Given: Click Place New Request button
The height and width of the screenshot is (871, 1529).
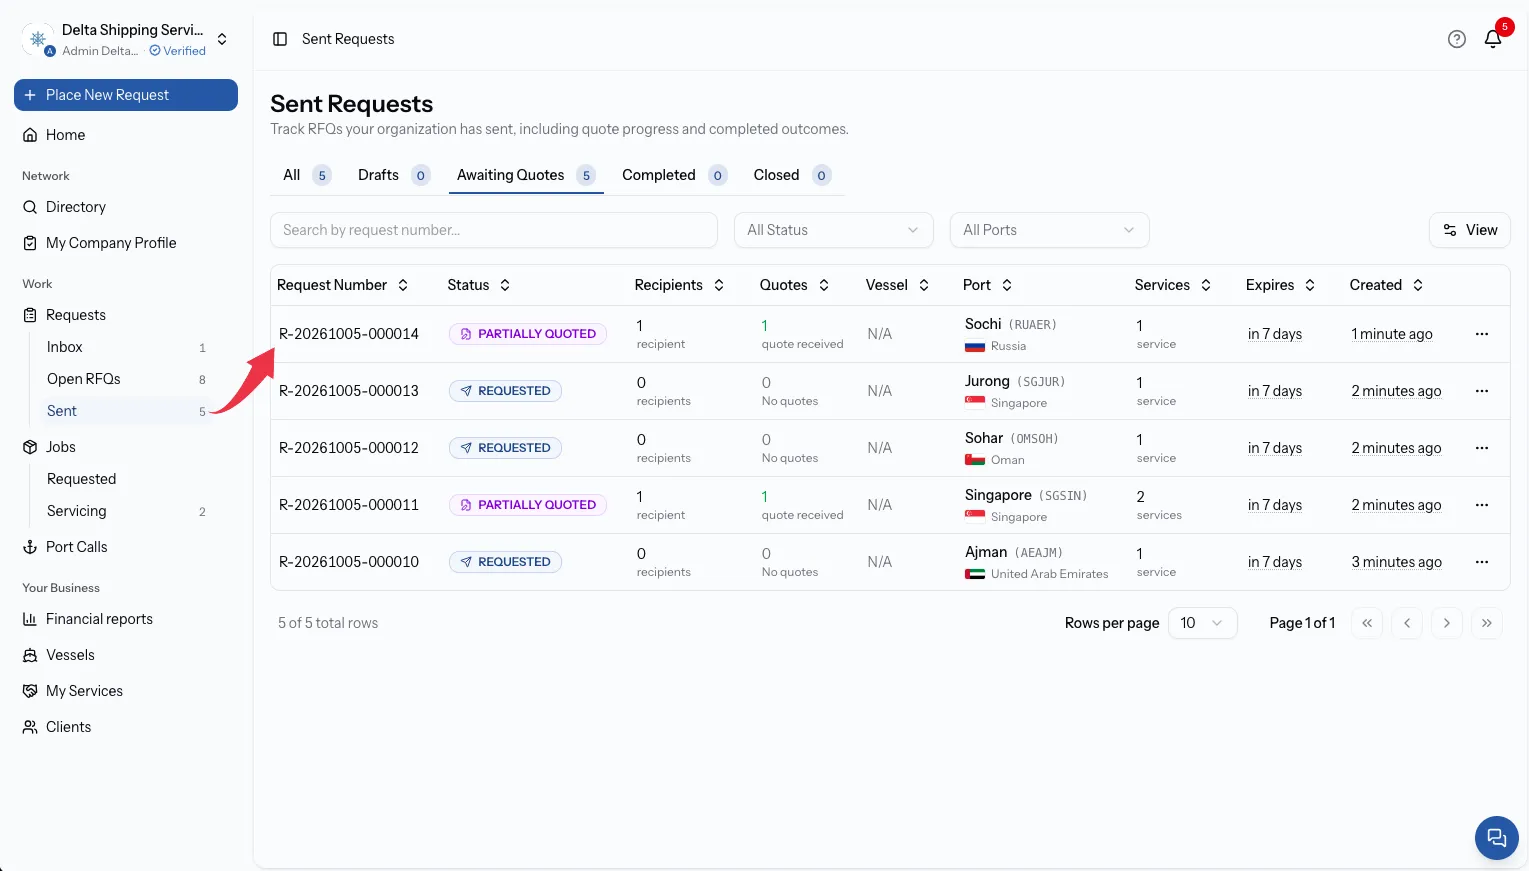Looking at the screenshot, I should pos(126,95).
